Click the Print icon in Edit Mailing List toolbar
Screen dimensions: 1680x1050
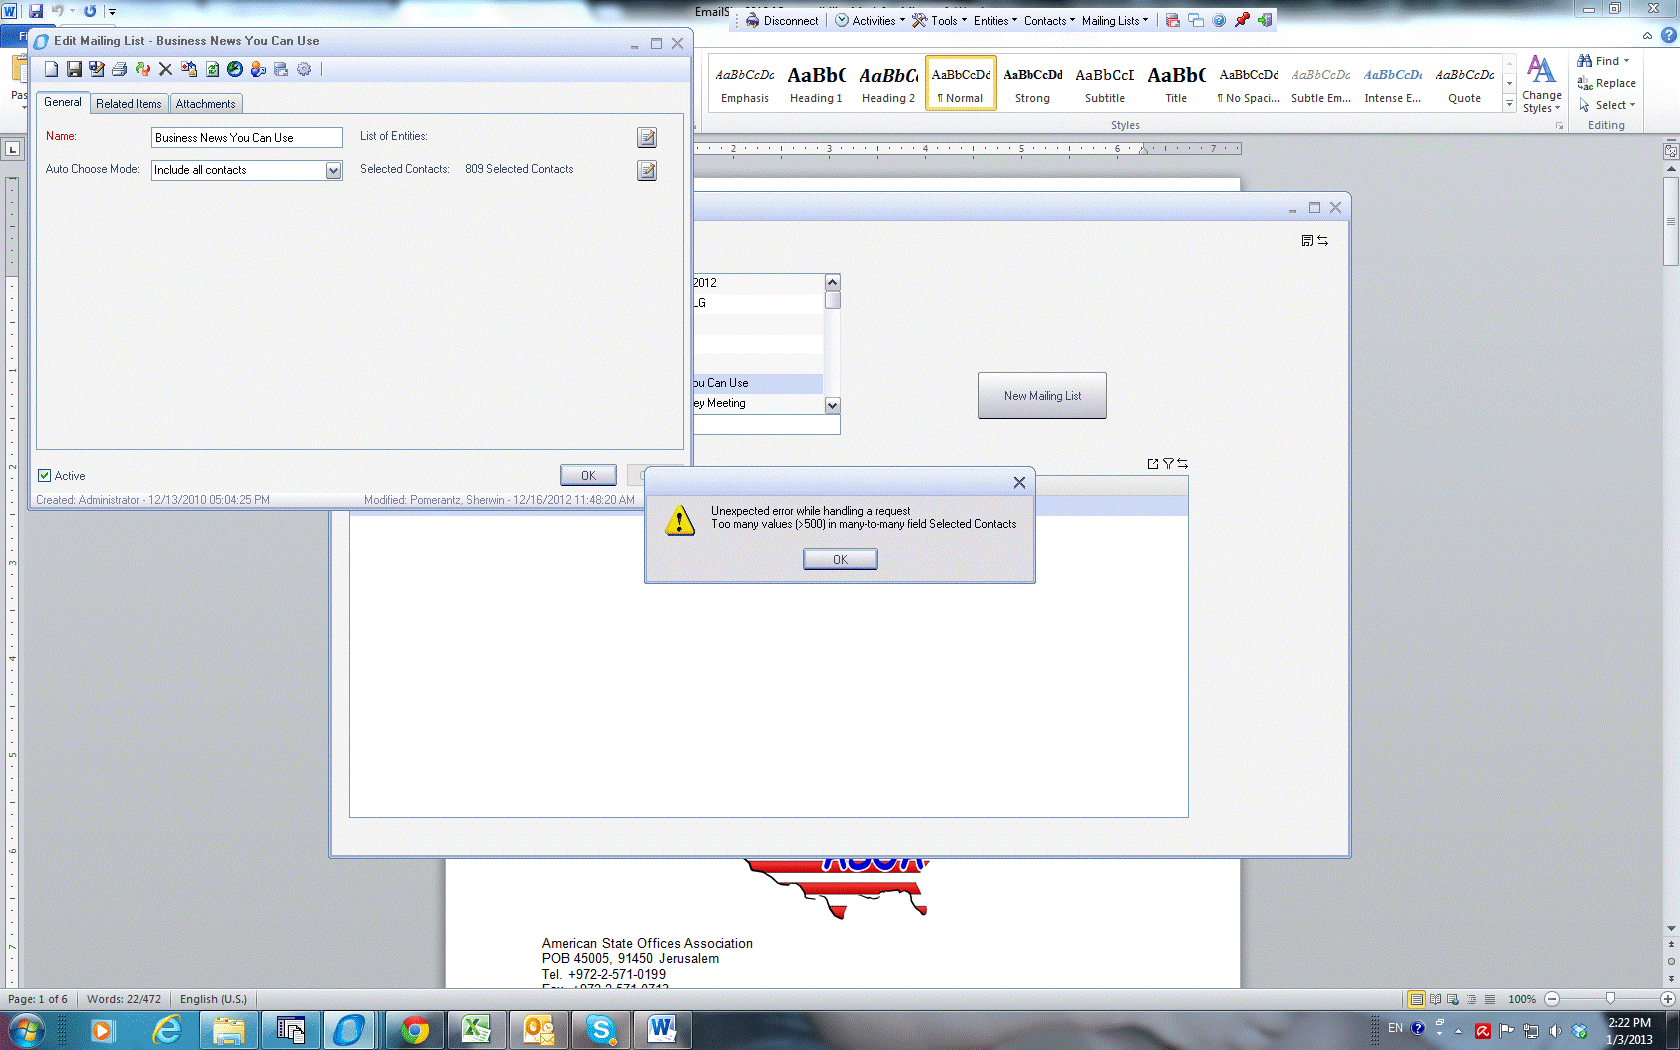tap(120, 69)
